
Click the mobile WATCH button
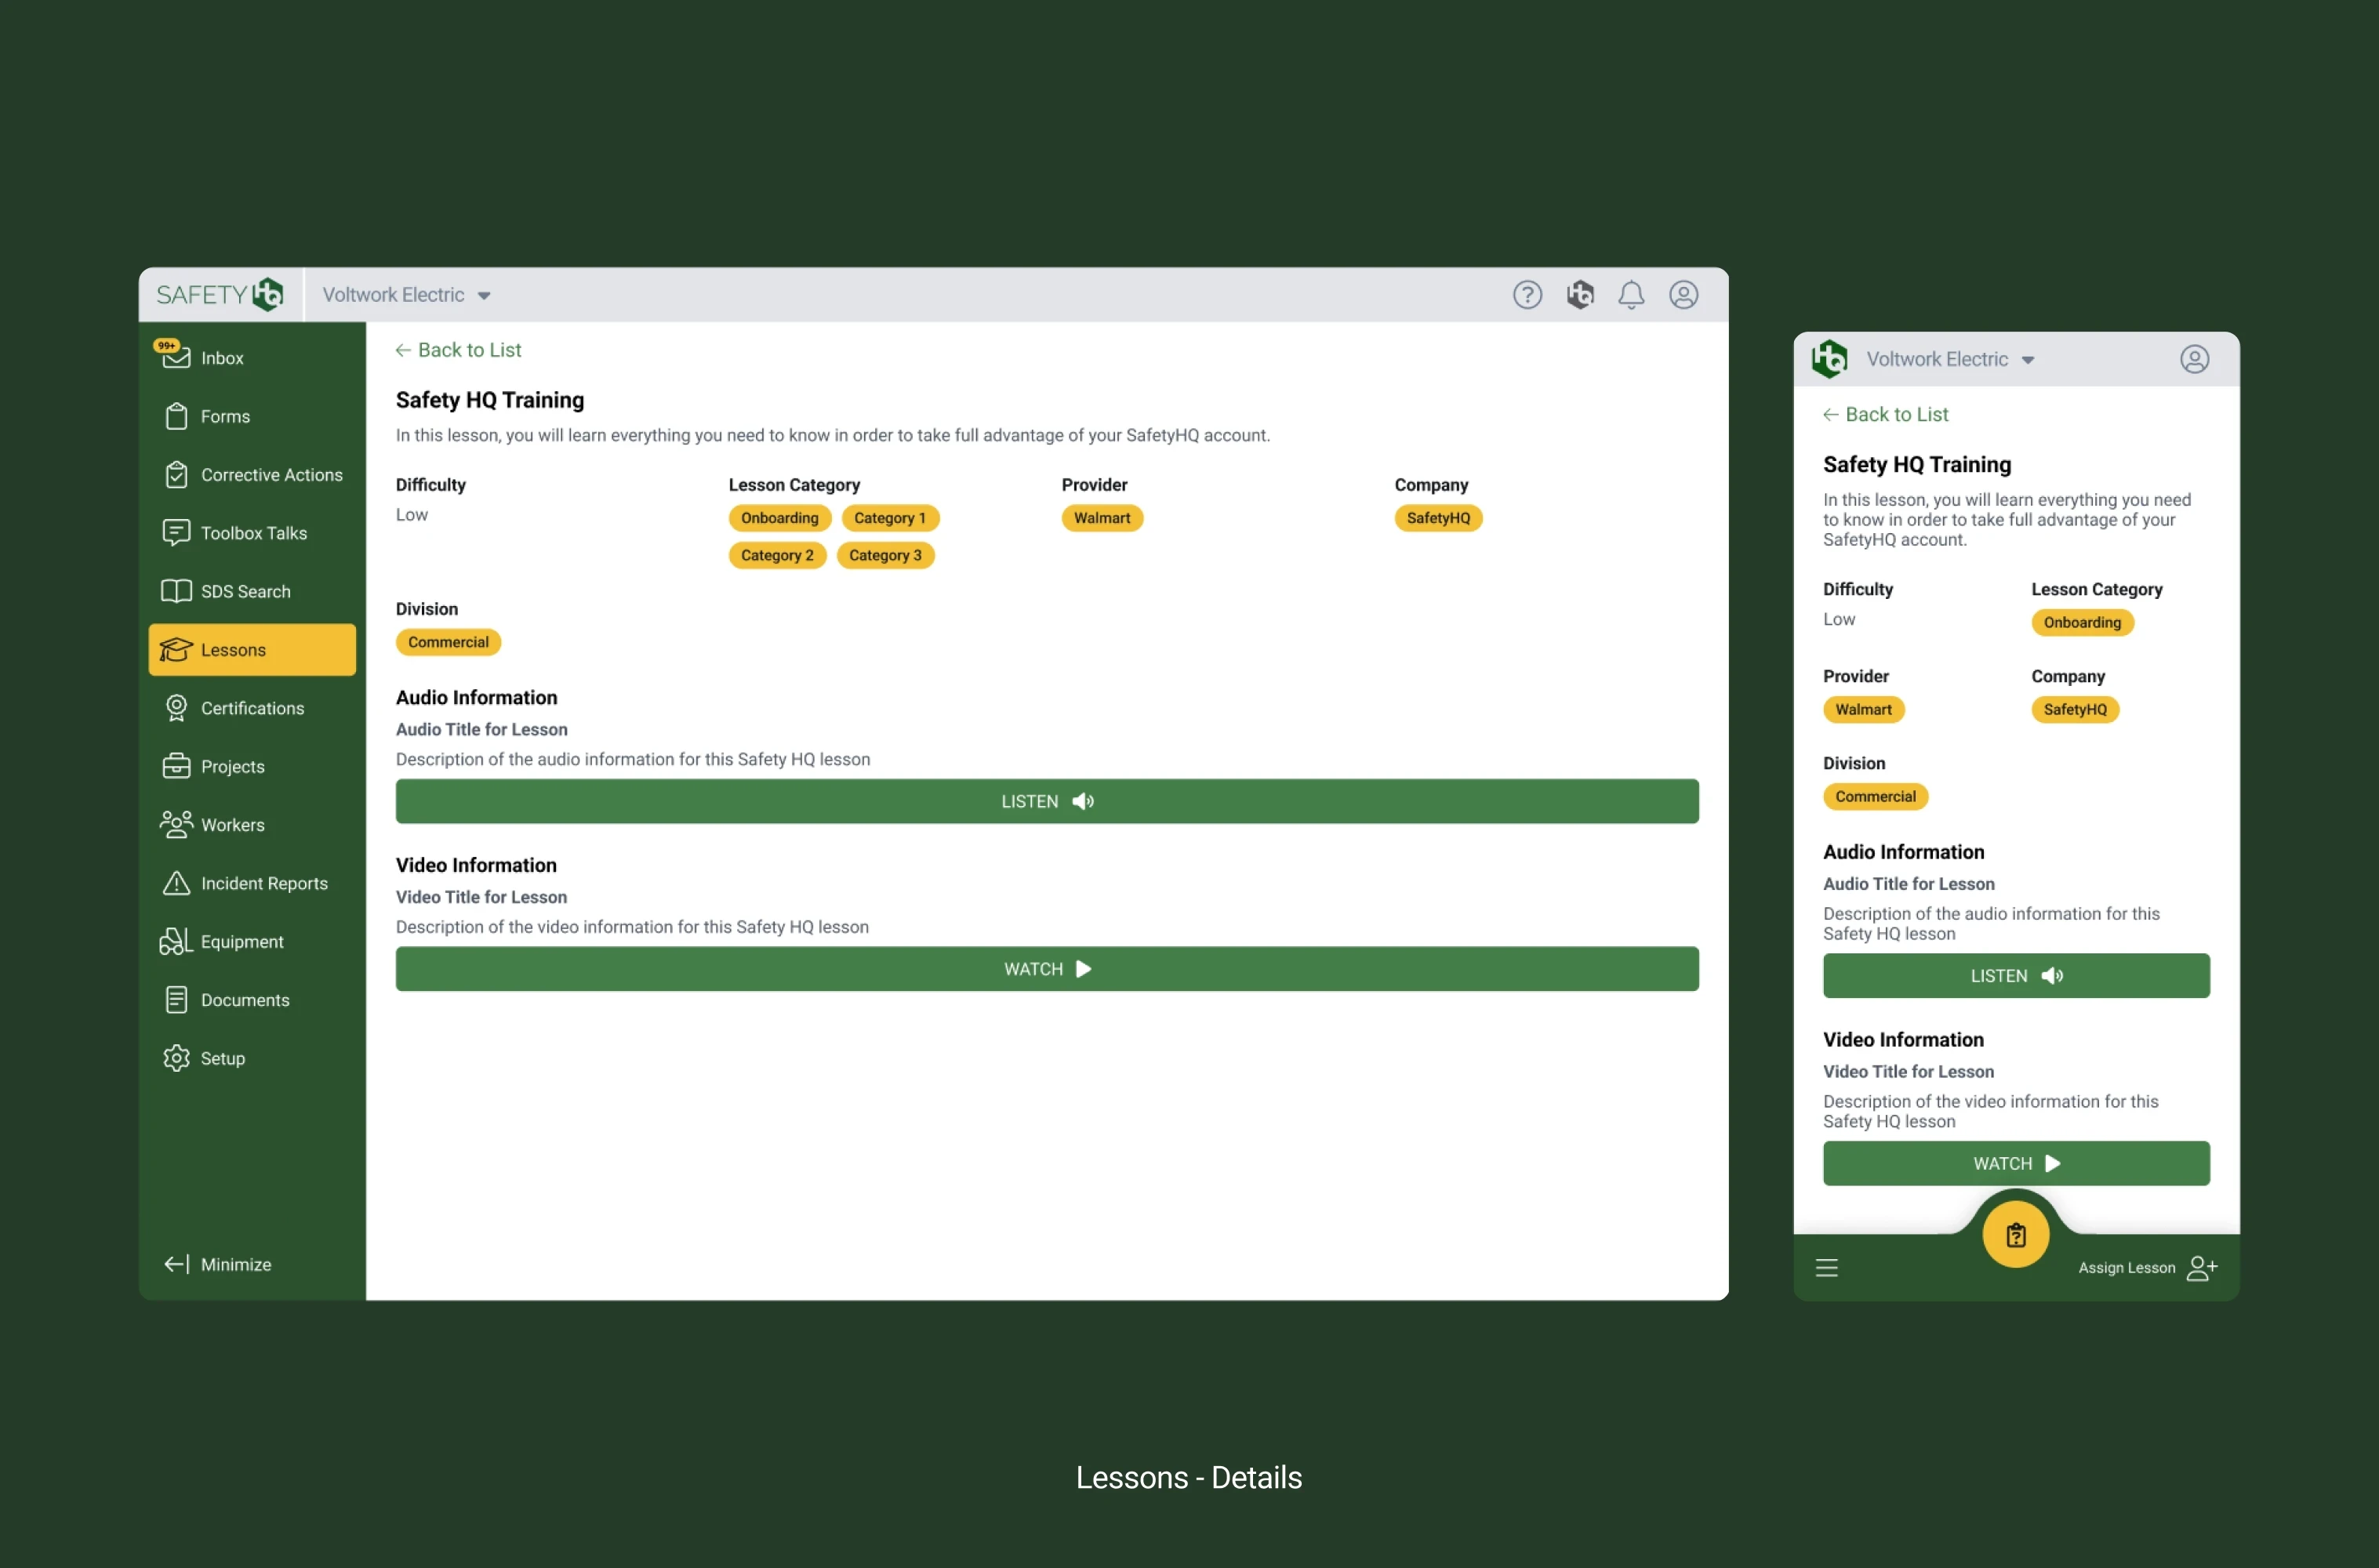[x=2014, y=1163]
